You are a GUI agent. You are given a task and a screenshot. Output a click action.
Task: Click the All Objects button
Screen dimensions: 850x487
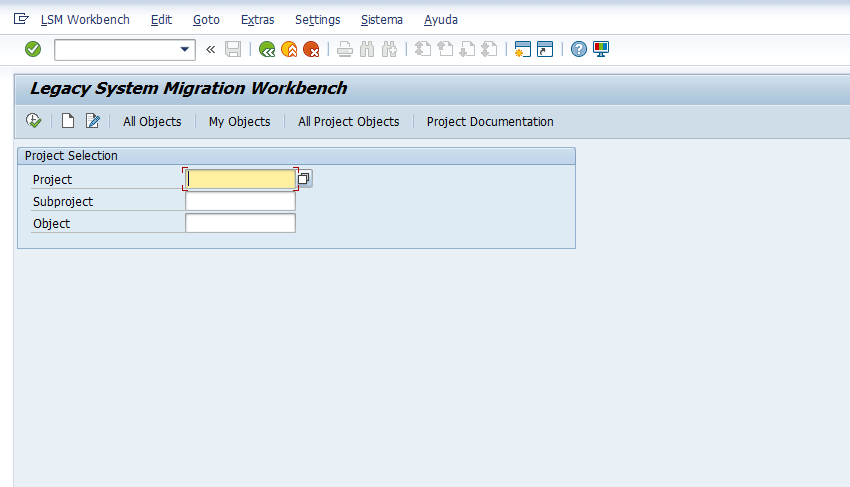152,121
